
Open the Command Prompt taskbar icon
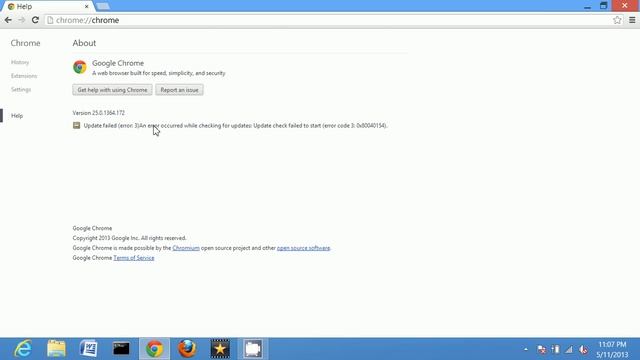coord(121,349)
